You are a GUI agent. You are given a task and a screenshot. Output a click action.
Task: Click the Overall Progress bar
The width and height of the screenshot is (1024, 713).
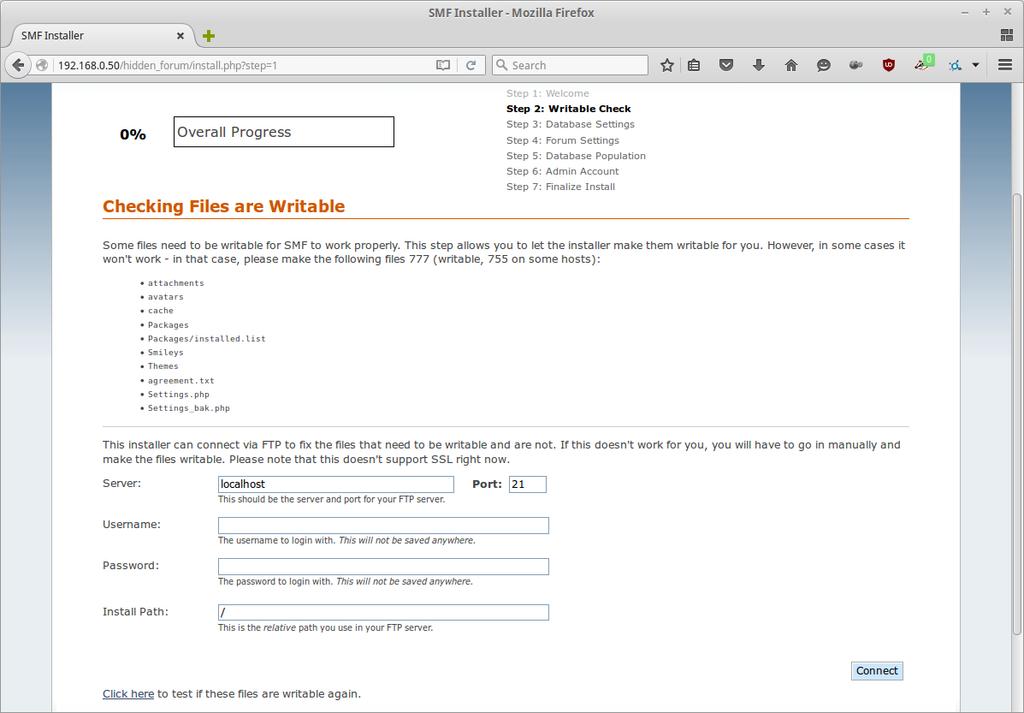coord(284,132)
